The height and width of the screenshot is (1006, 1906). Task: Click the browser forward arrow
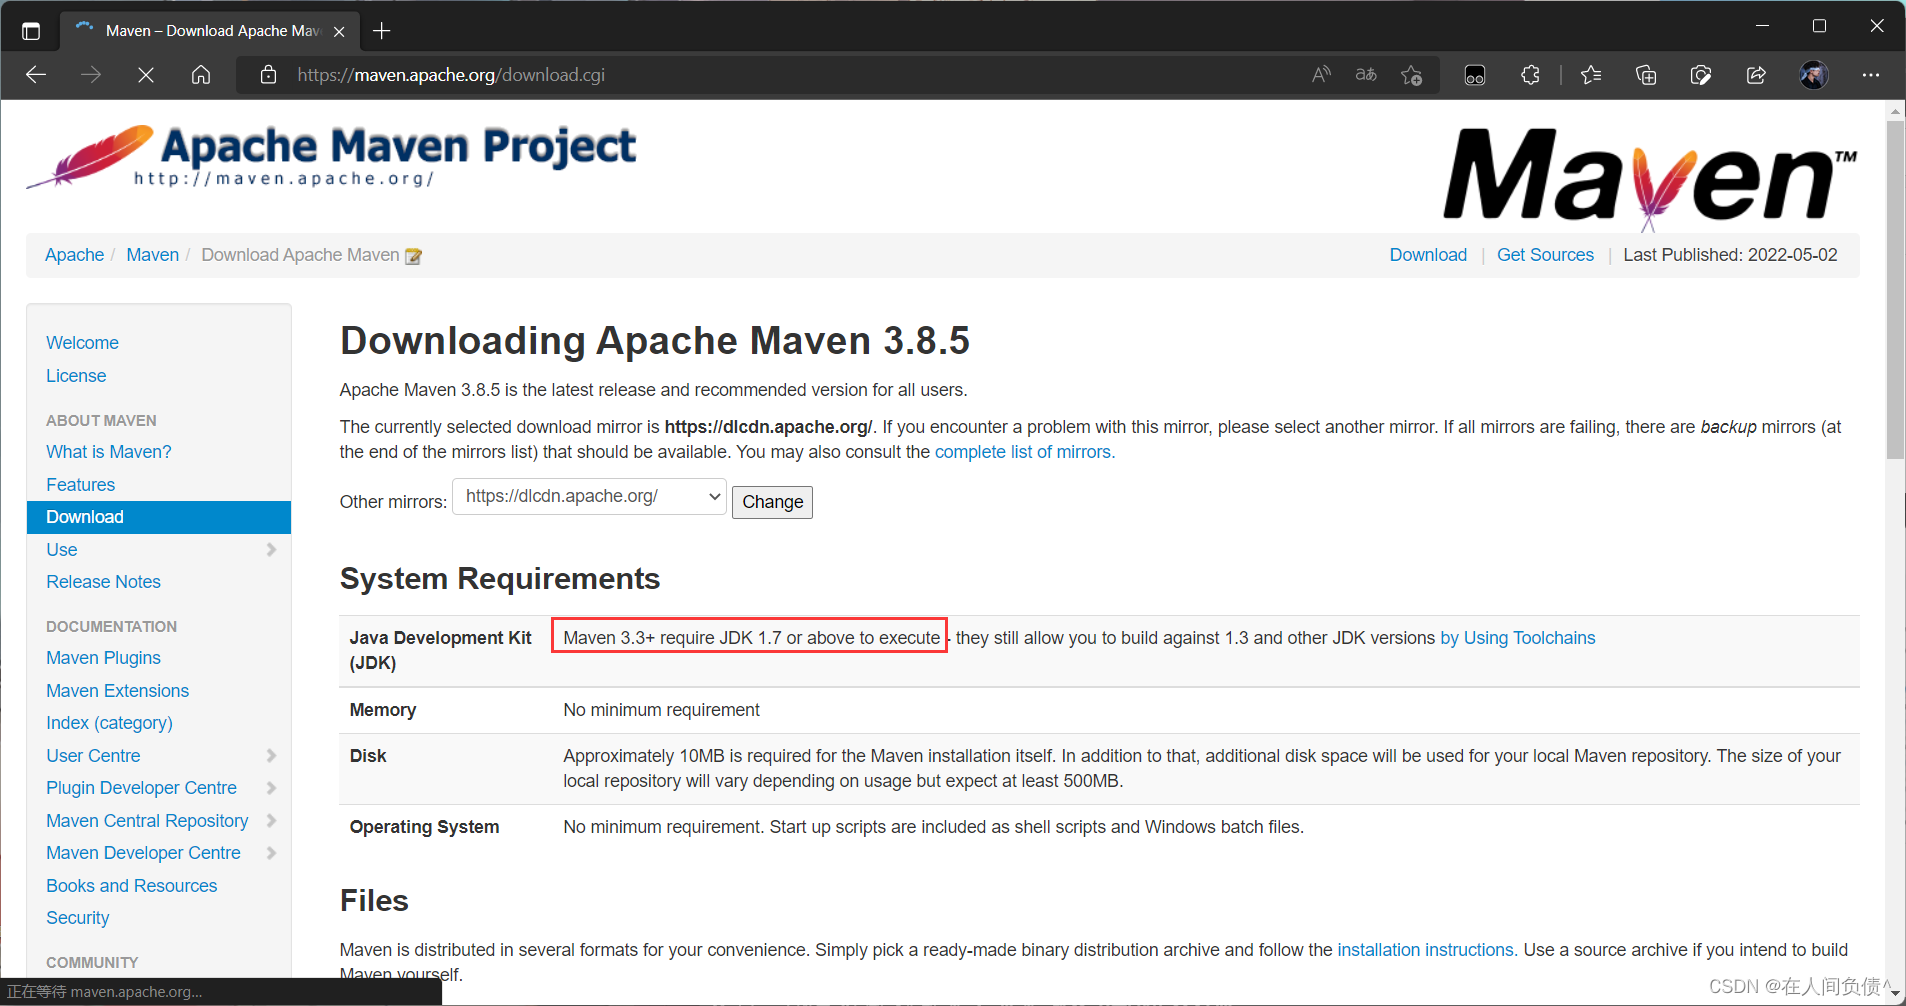click(91, 75)
